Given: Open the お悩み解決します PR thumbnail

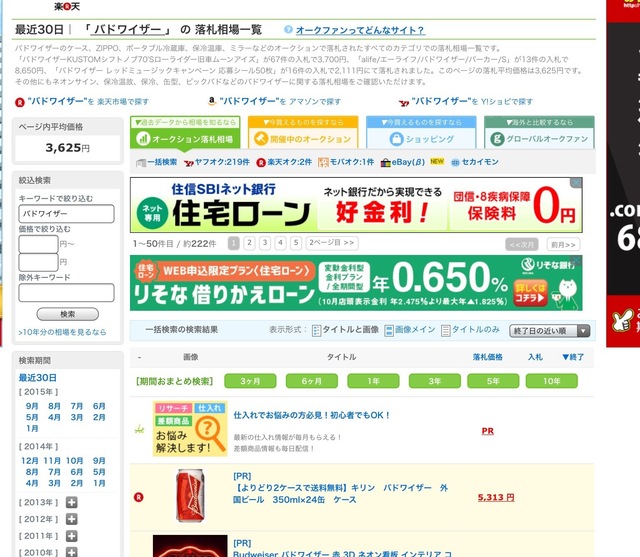Looking at the screenshot, I should click(x=190, y=429).
